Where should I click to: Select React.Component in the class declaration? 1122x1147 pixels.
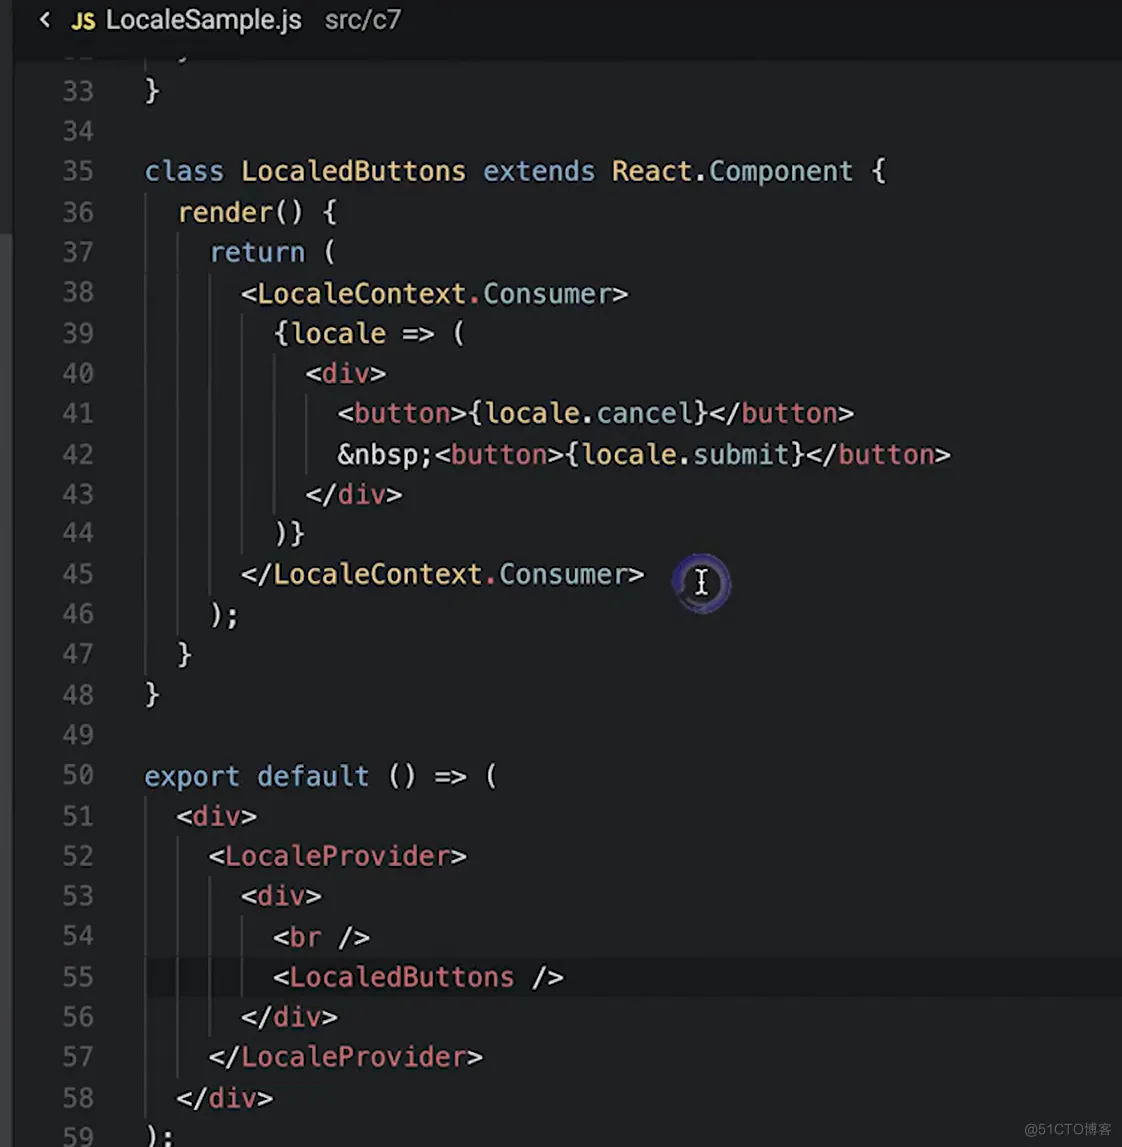[730, 171]
